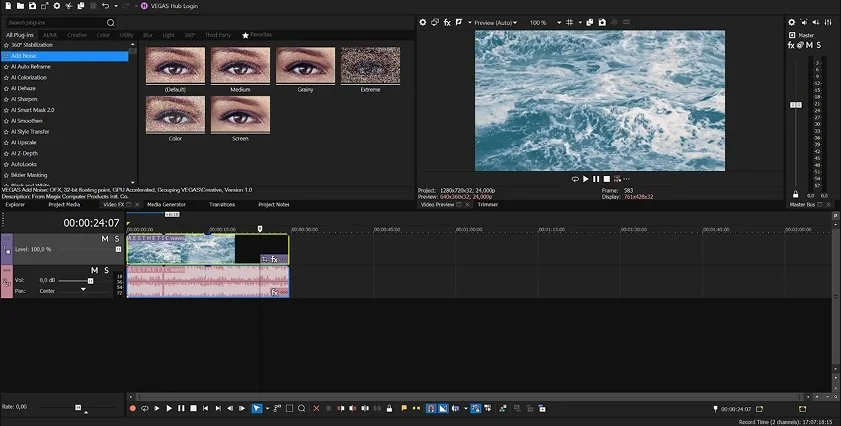Favorite the 360° Stabilization plug-in star

click(6, 45)
